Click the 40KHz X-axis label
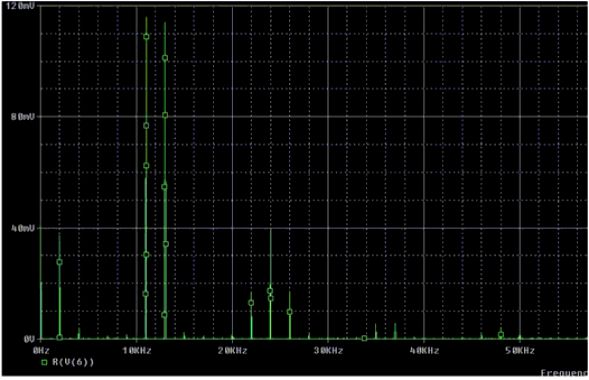 click(x=424, y=351)
